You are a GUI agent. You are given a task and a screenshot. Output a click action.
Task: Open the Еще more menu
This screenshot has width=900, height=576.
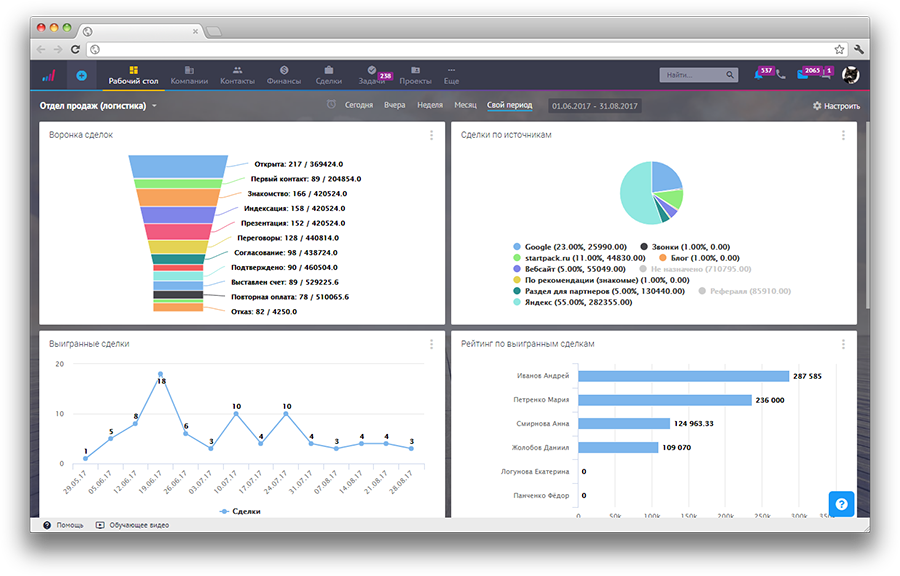point(451,75)
